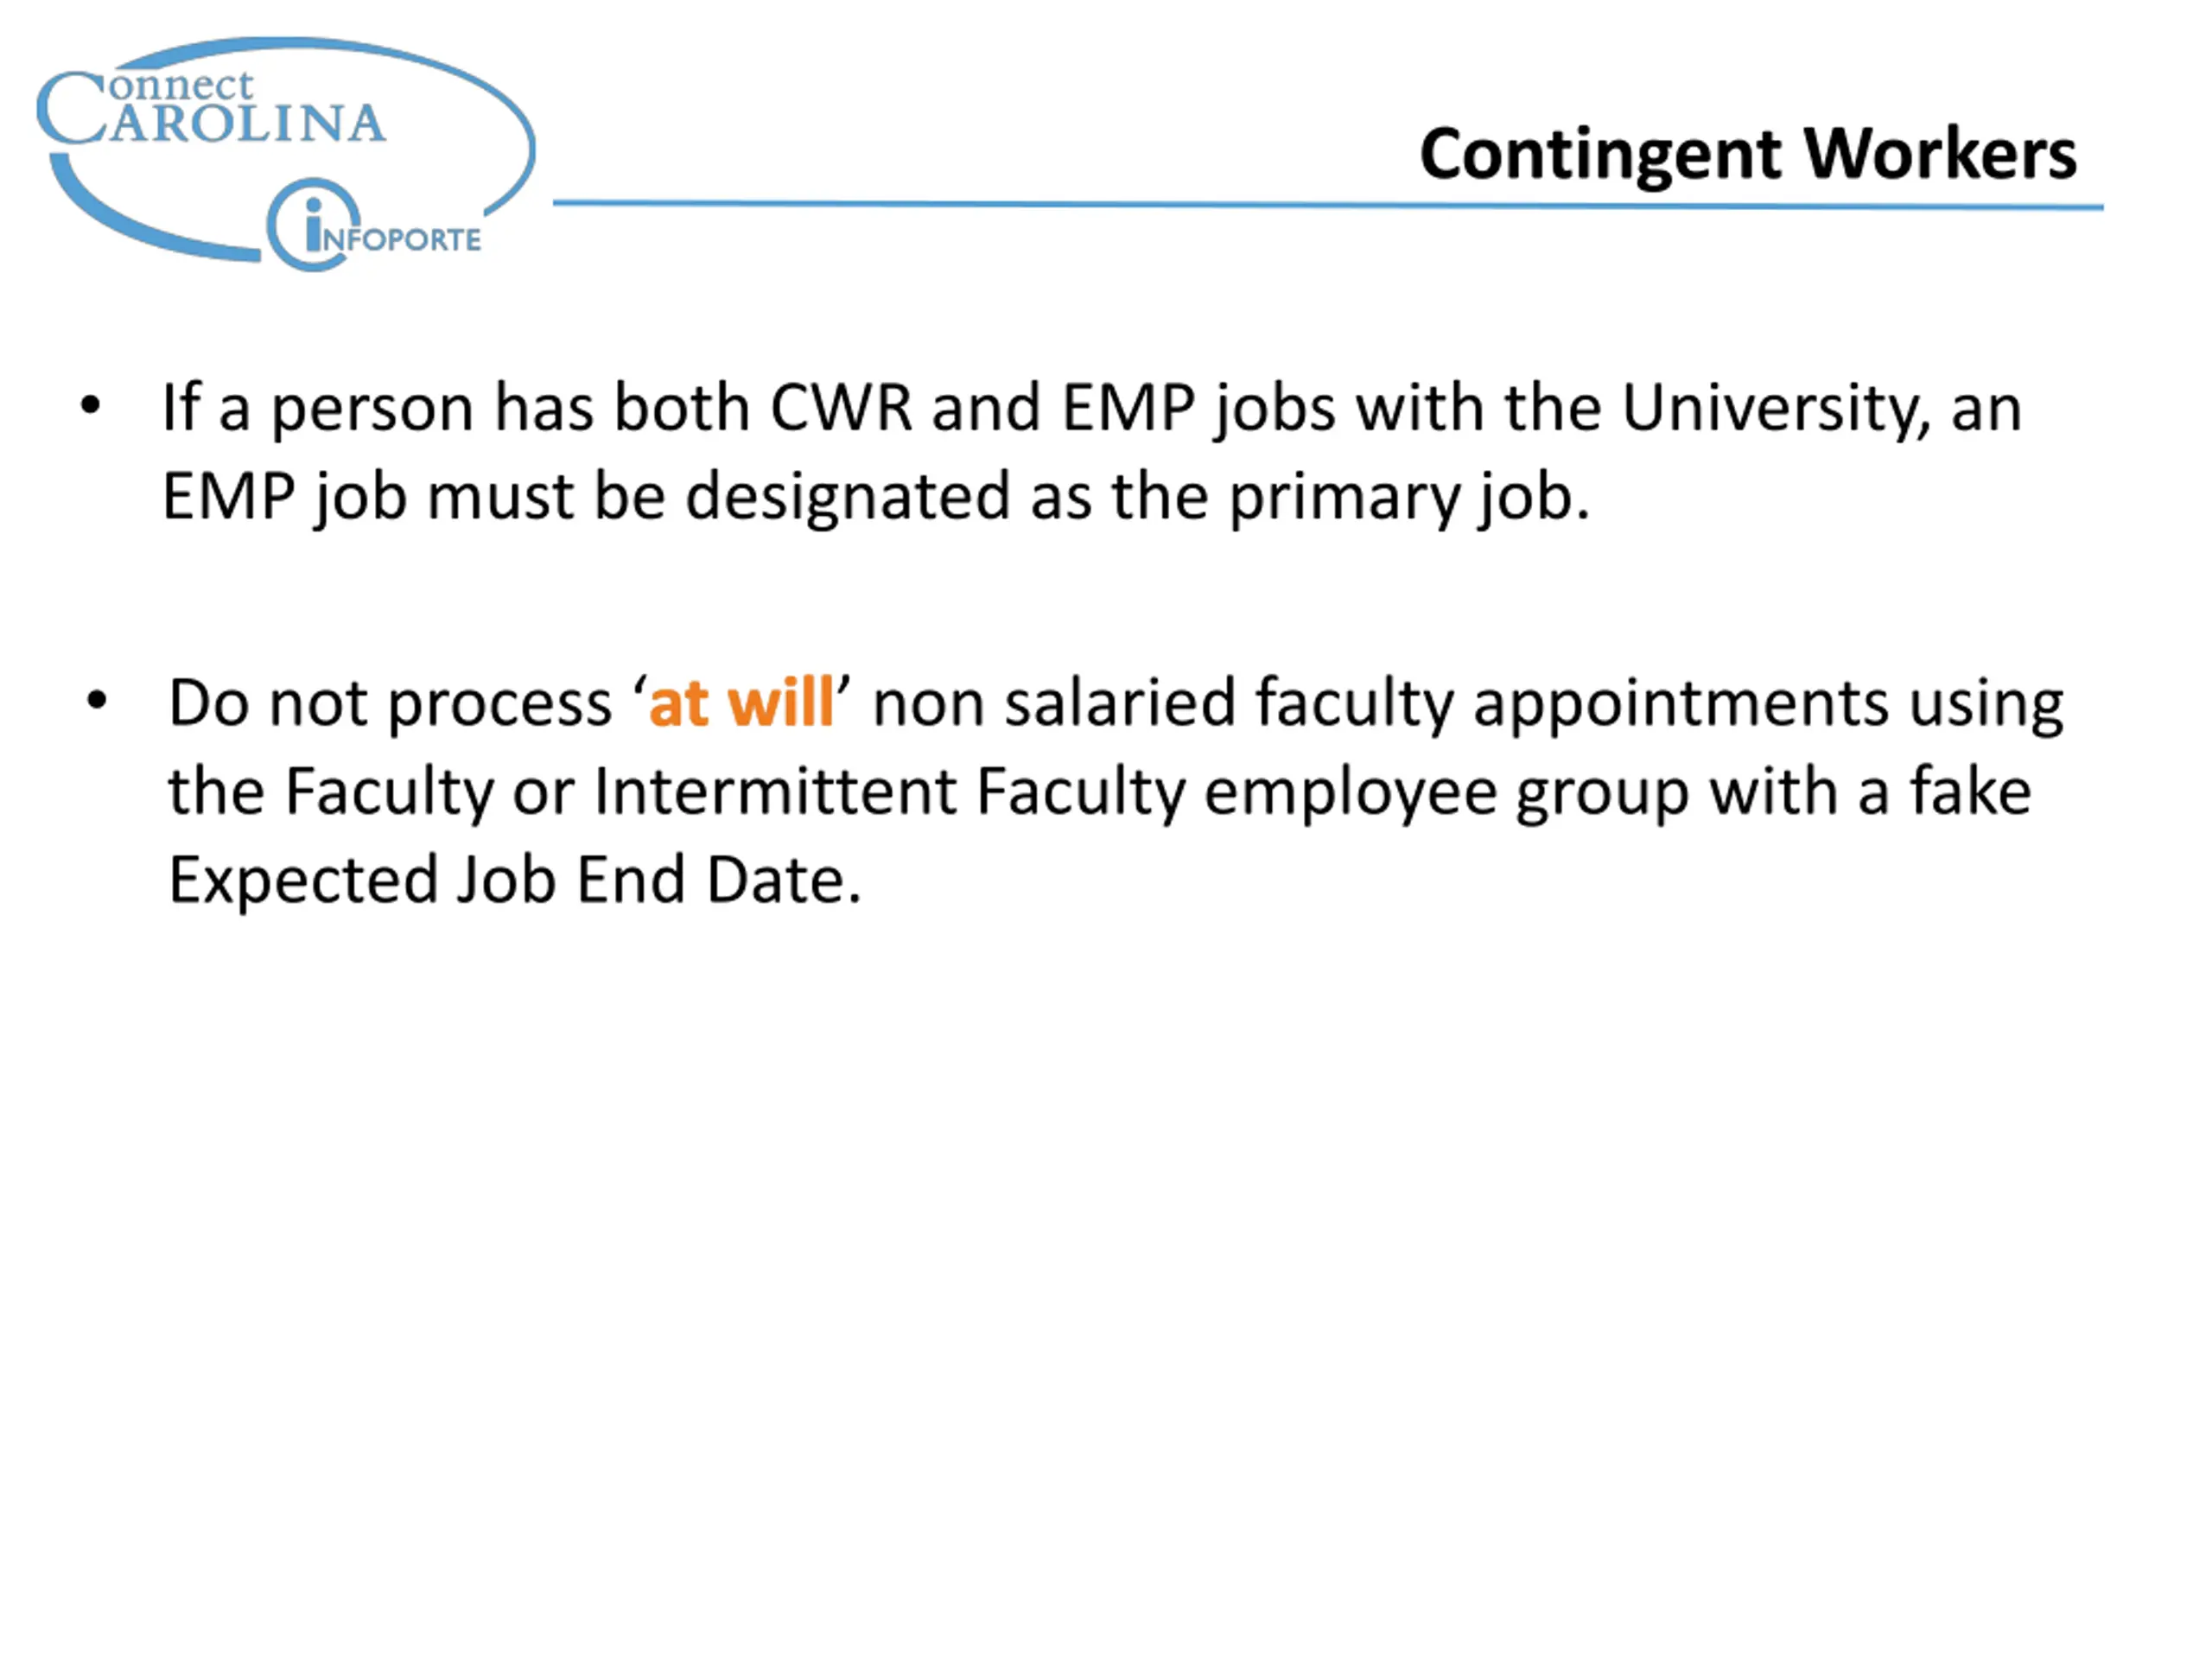Click 'non salaried faculty appointments' text
Screen dimensions: 2212x1659
1381,704
